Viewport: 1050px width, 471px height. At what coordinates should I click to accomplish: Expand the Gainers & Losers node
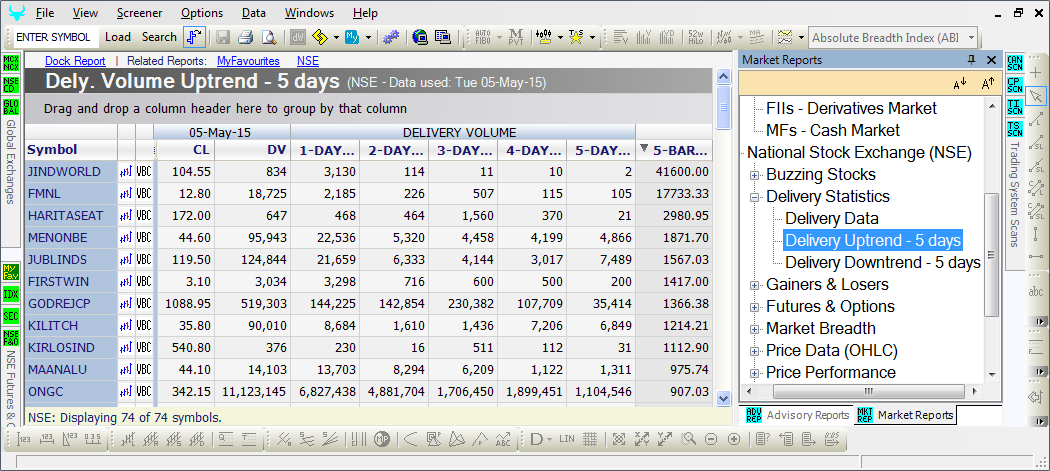[x=755, y=285]
